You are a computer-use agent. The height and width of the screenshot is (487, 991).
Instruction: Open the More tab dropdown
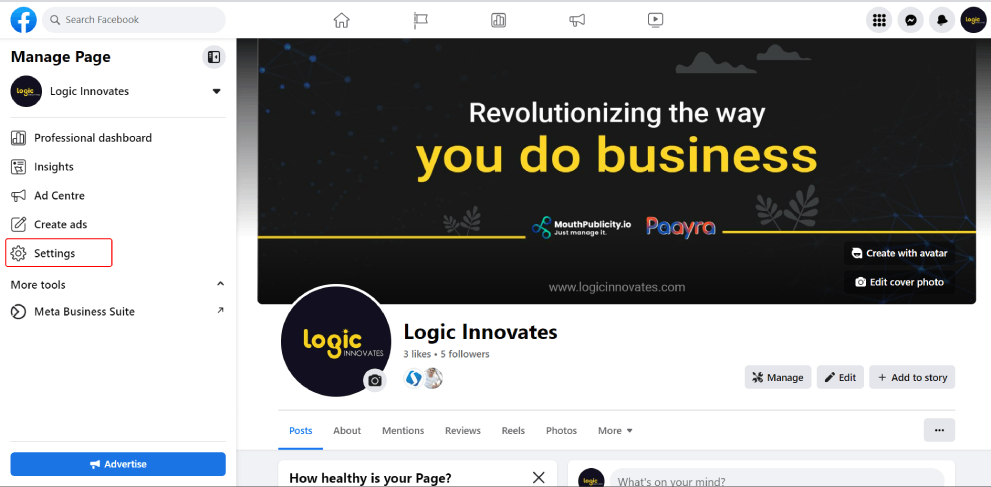click(615, 431)
